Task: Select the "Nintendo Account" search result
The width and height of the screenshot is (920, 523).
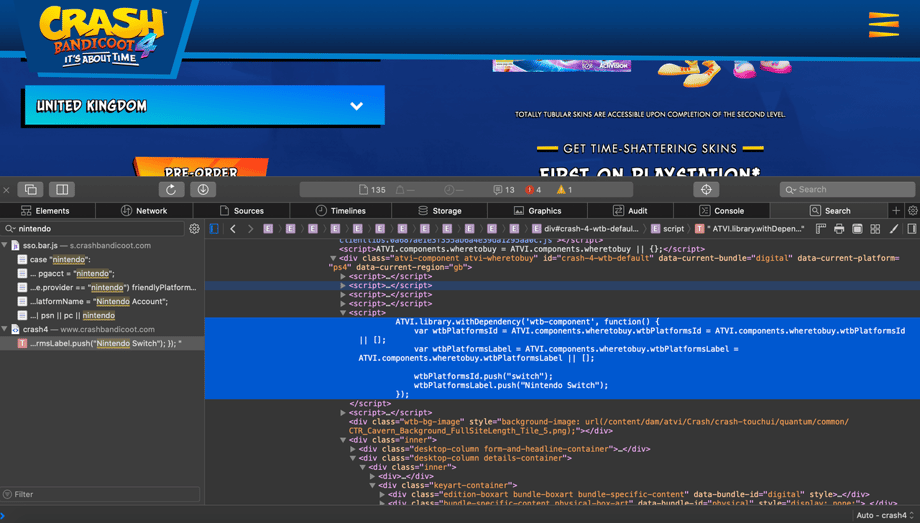Action: [99, 301]
